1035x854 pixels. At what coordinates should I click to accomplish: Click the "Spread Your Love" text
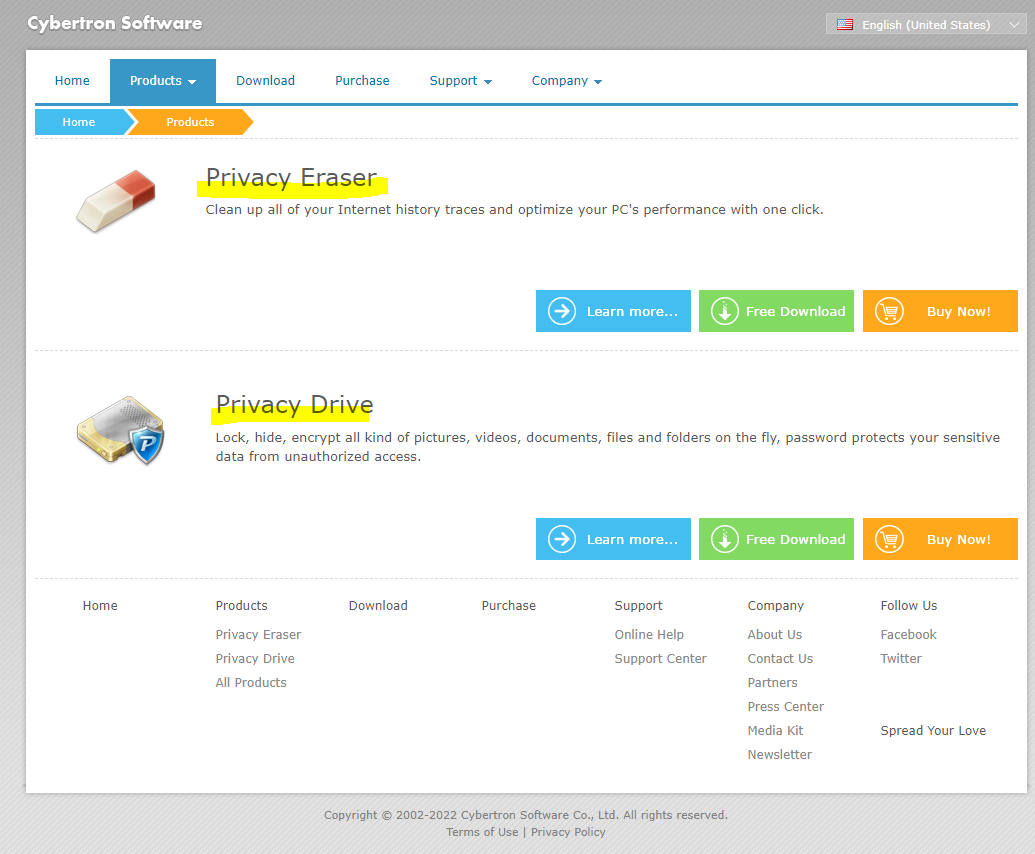[x=933, y=730]
